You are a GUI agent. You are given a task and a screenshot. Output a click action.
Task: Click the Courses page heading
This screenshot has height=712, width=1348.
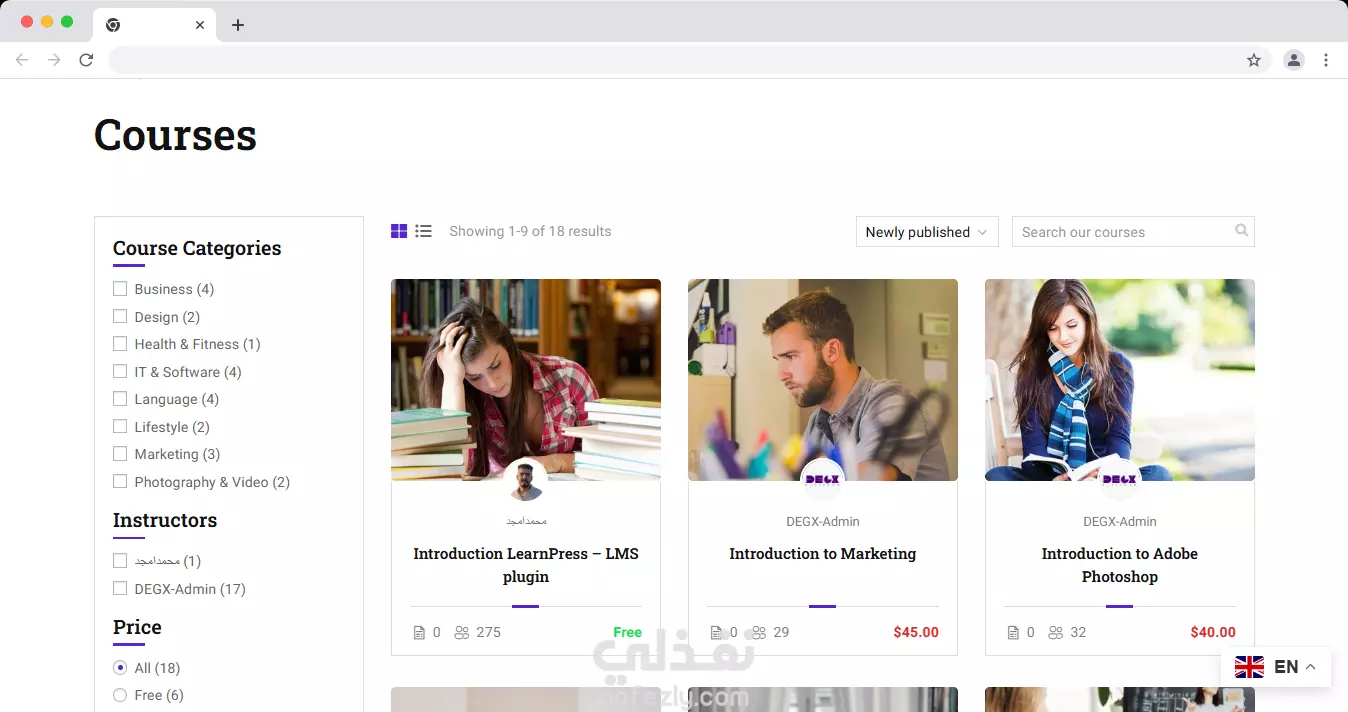(x=175, y=135)
